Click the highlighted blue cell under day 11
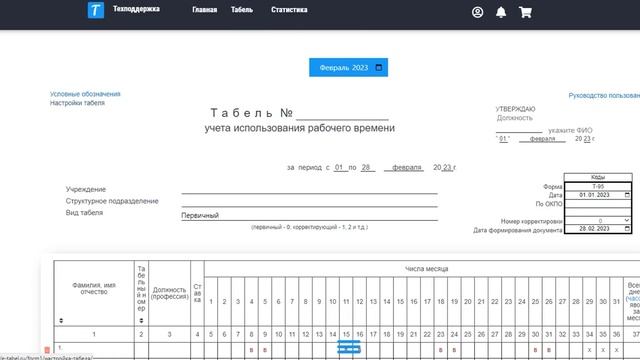Viewport: 640px width, 360px height. 346,349
